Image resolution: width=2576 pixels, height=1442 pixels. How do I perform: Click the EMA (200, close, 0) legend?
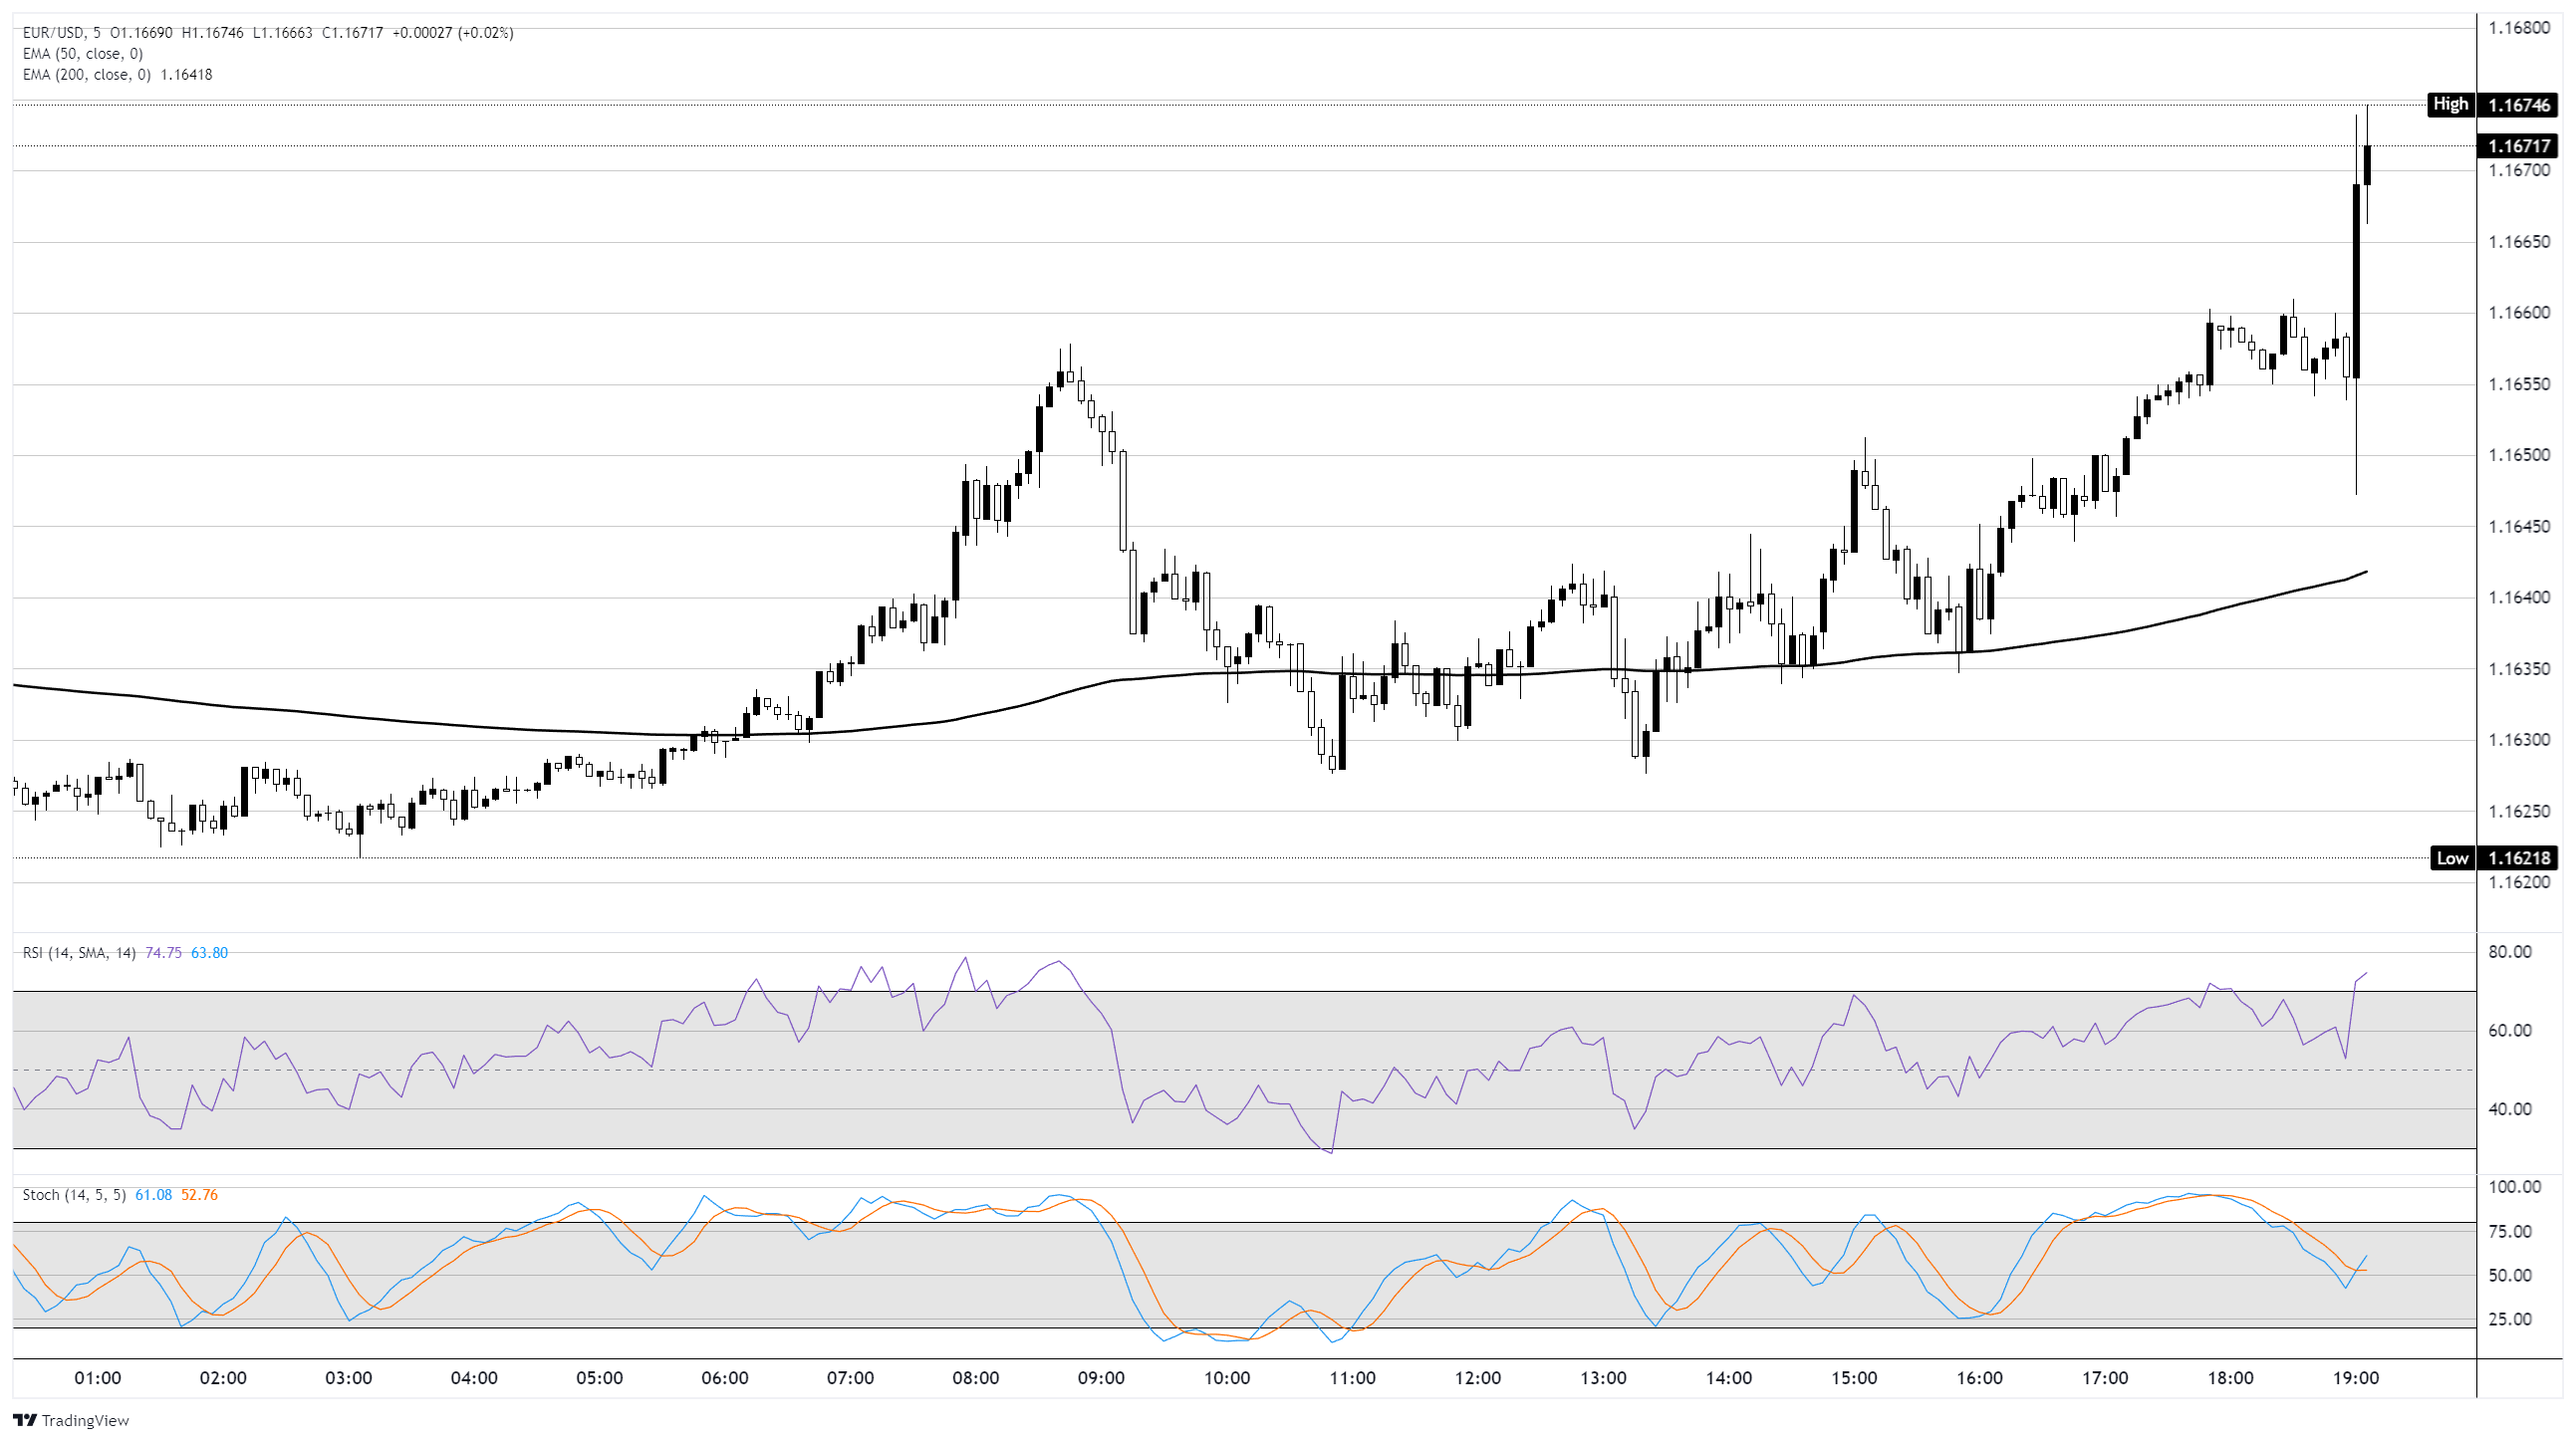(x=86, y=75)
